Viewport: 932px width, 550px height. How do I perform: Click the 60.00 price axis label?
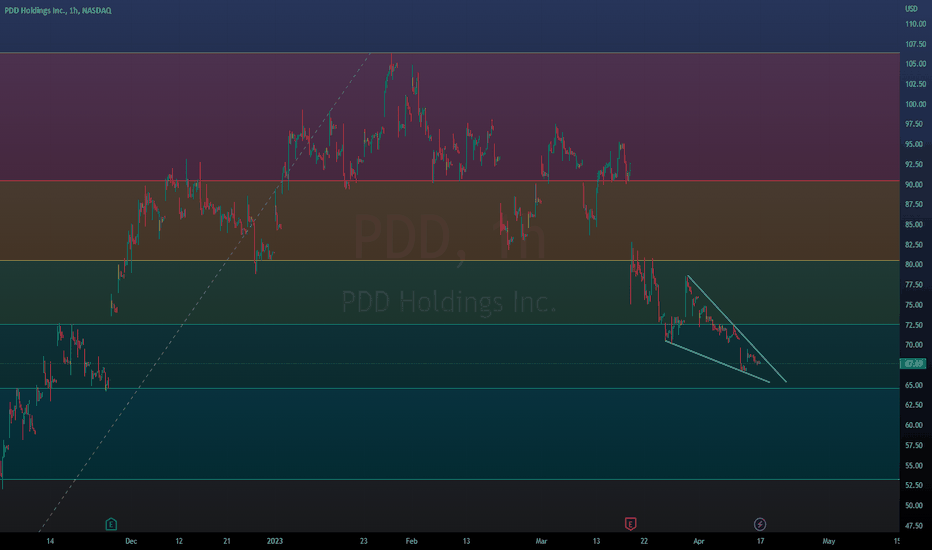pyautogui.click(x=915, y=425)
